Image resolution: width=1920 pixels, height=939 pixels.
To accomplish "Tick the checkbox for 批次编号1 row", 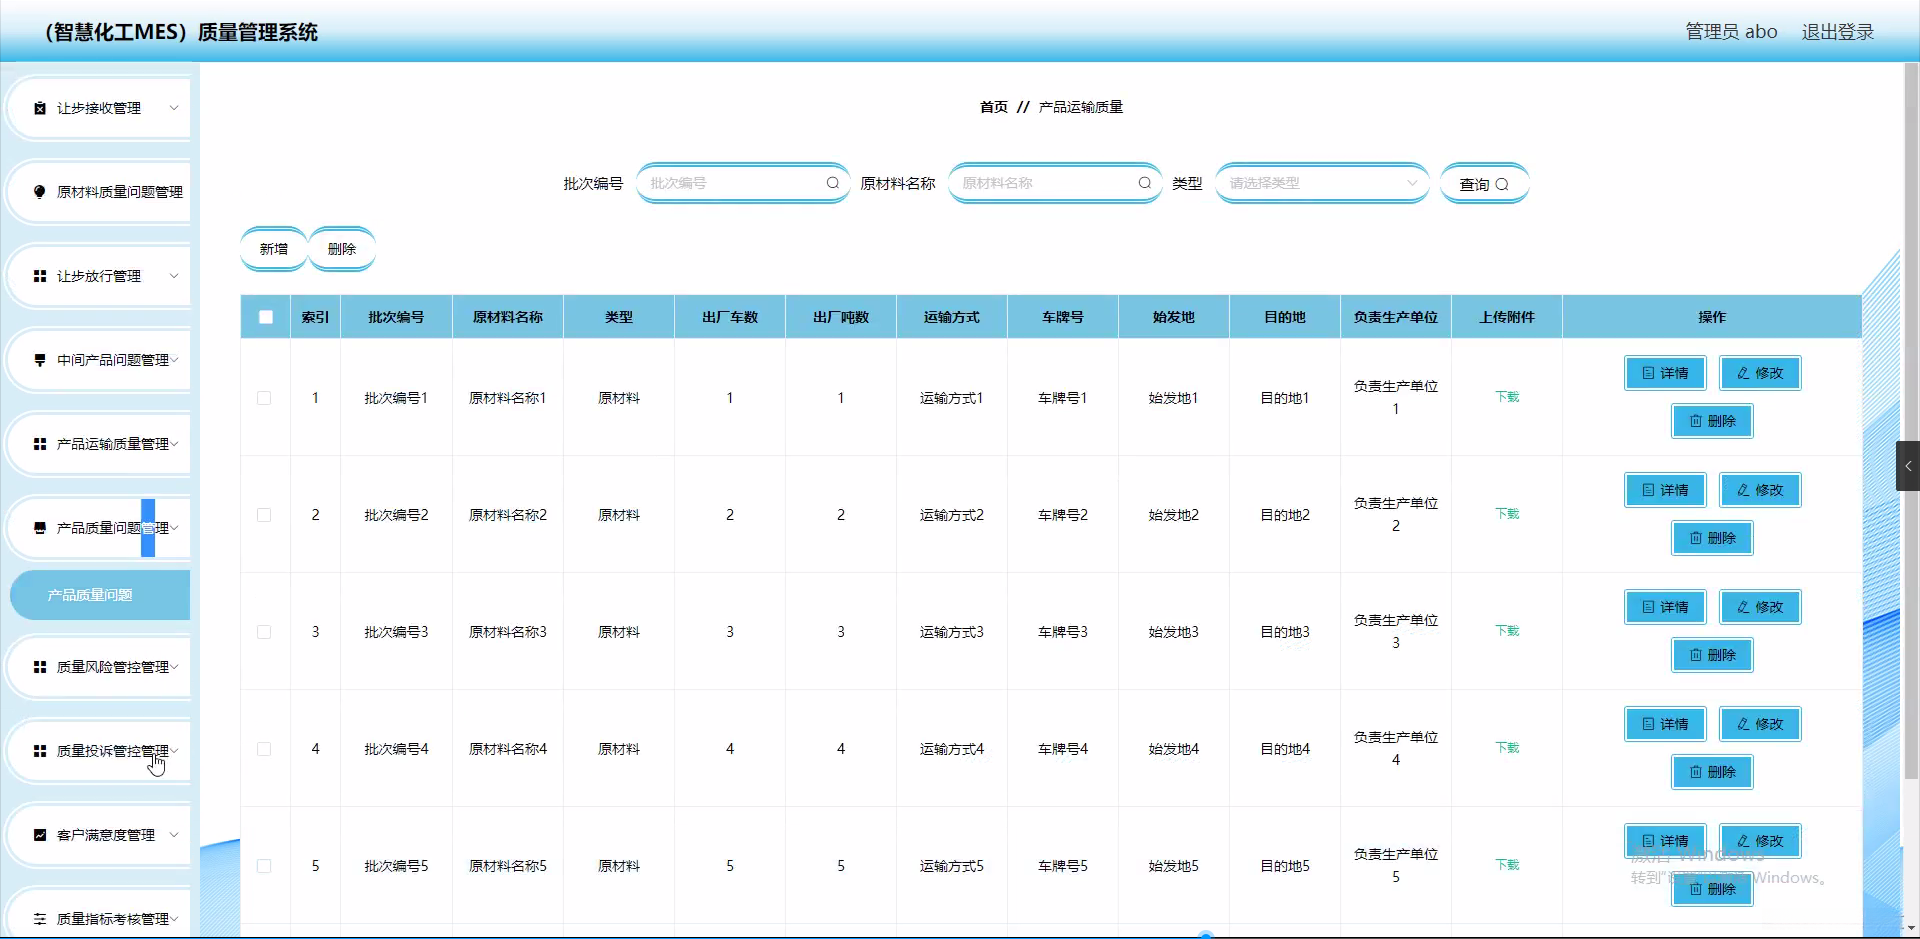I will pos(264,398).
